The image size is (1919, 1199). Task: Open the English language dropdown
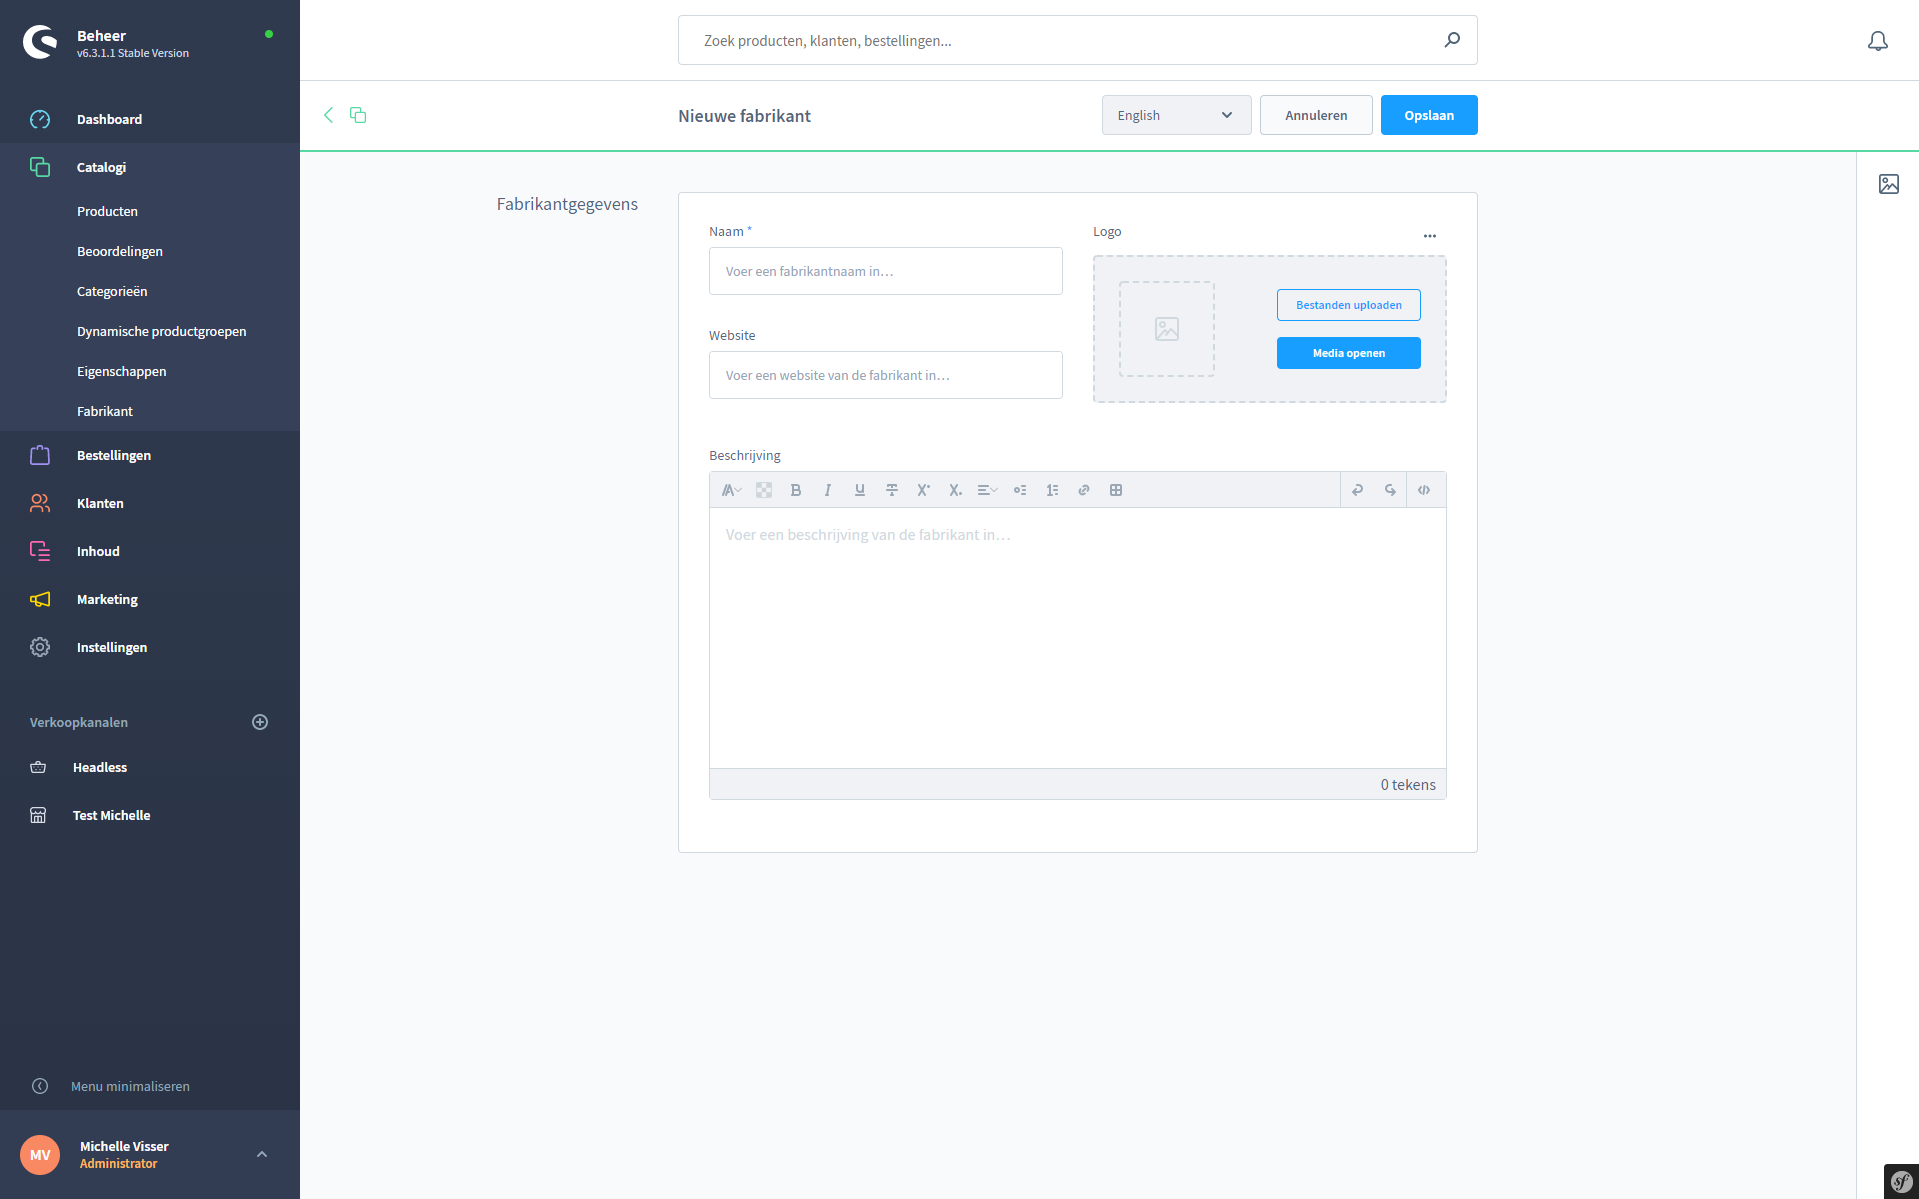tap(1175, 115)
